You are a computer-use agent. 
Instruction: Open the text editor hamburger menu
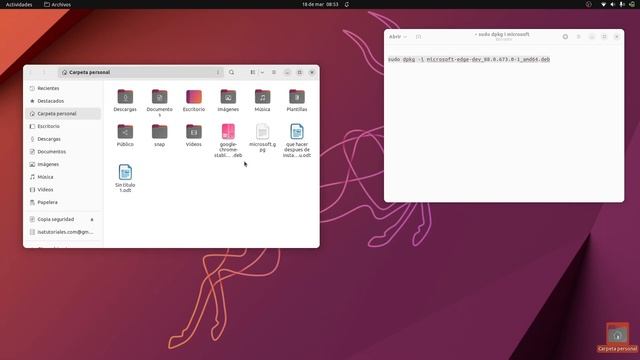click(578, 37)
